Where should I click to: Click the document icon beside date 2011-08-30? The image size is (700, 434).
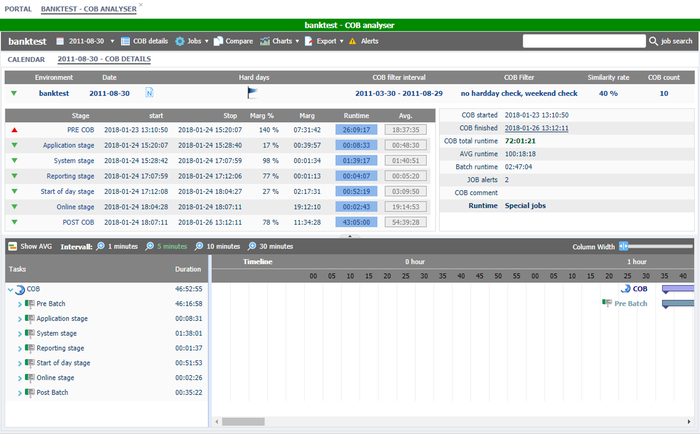pyautogui.click(x=149, y=93)
